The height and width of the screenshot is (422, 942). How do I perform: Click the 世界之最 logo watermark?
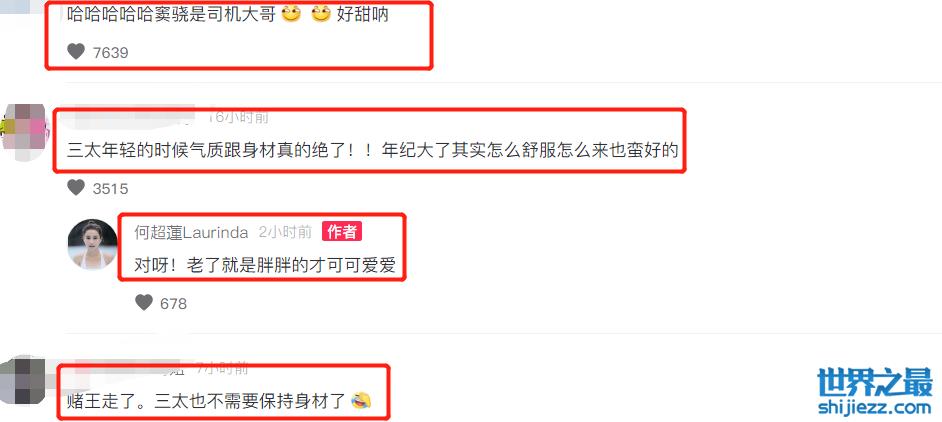click(875, 383)
